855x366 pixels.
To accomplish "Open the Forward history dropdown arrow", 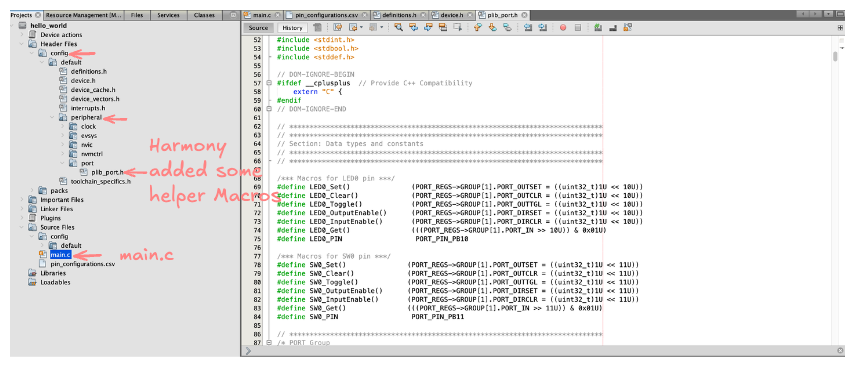I will click(382, 27).
